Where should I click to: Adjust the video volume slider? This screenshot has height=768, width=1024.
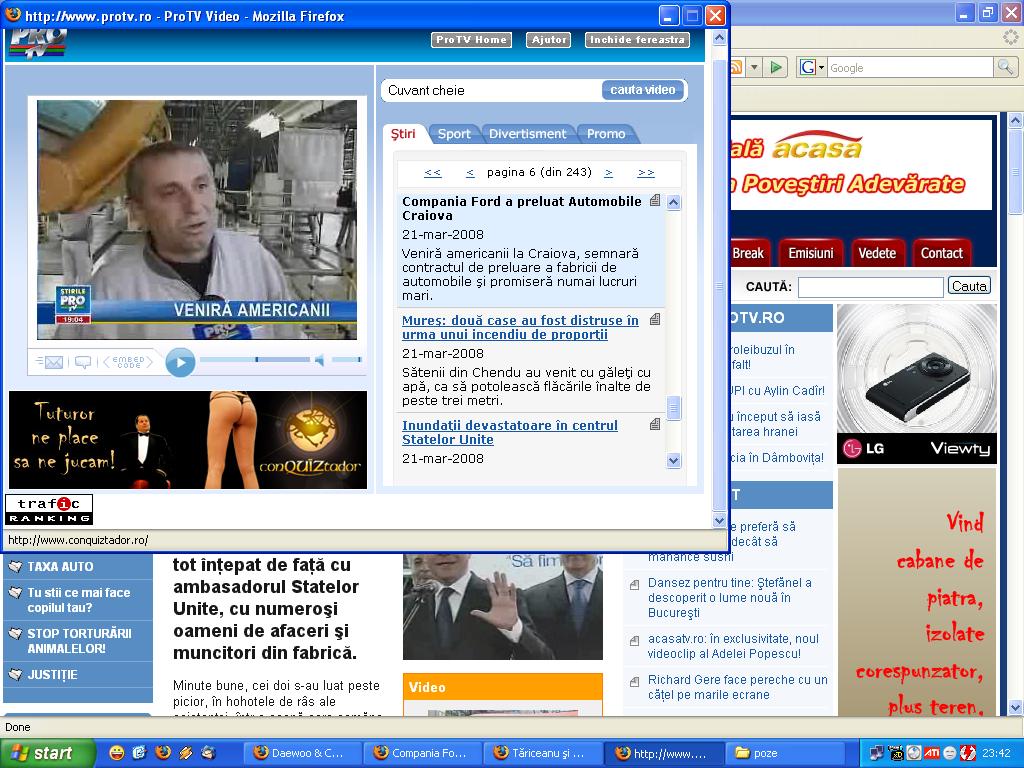click(x=346, y=359)
